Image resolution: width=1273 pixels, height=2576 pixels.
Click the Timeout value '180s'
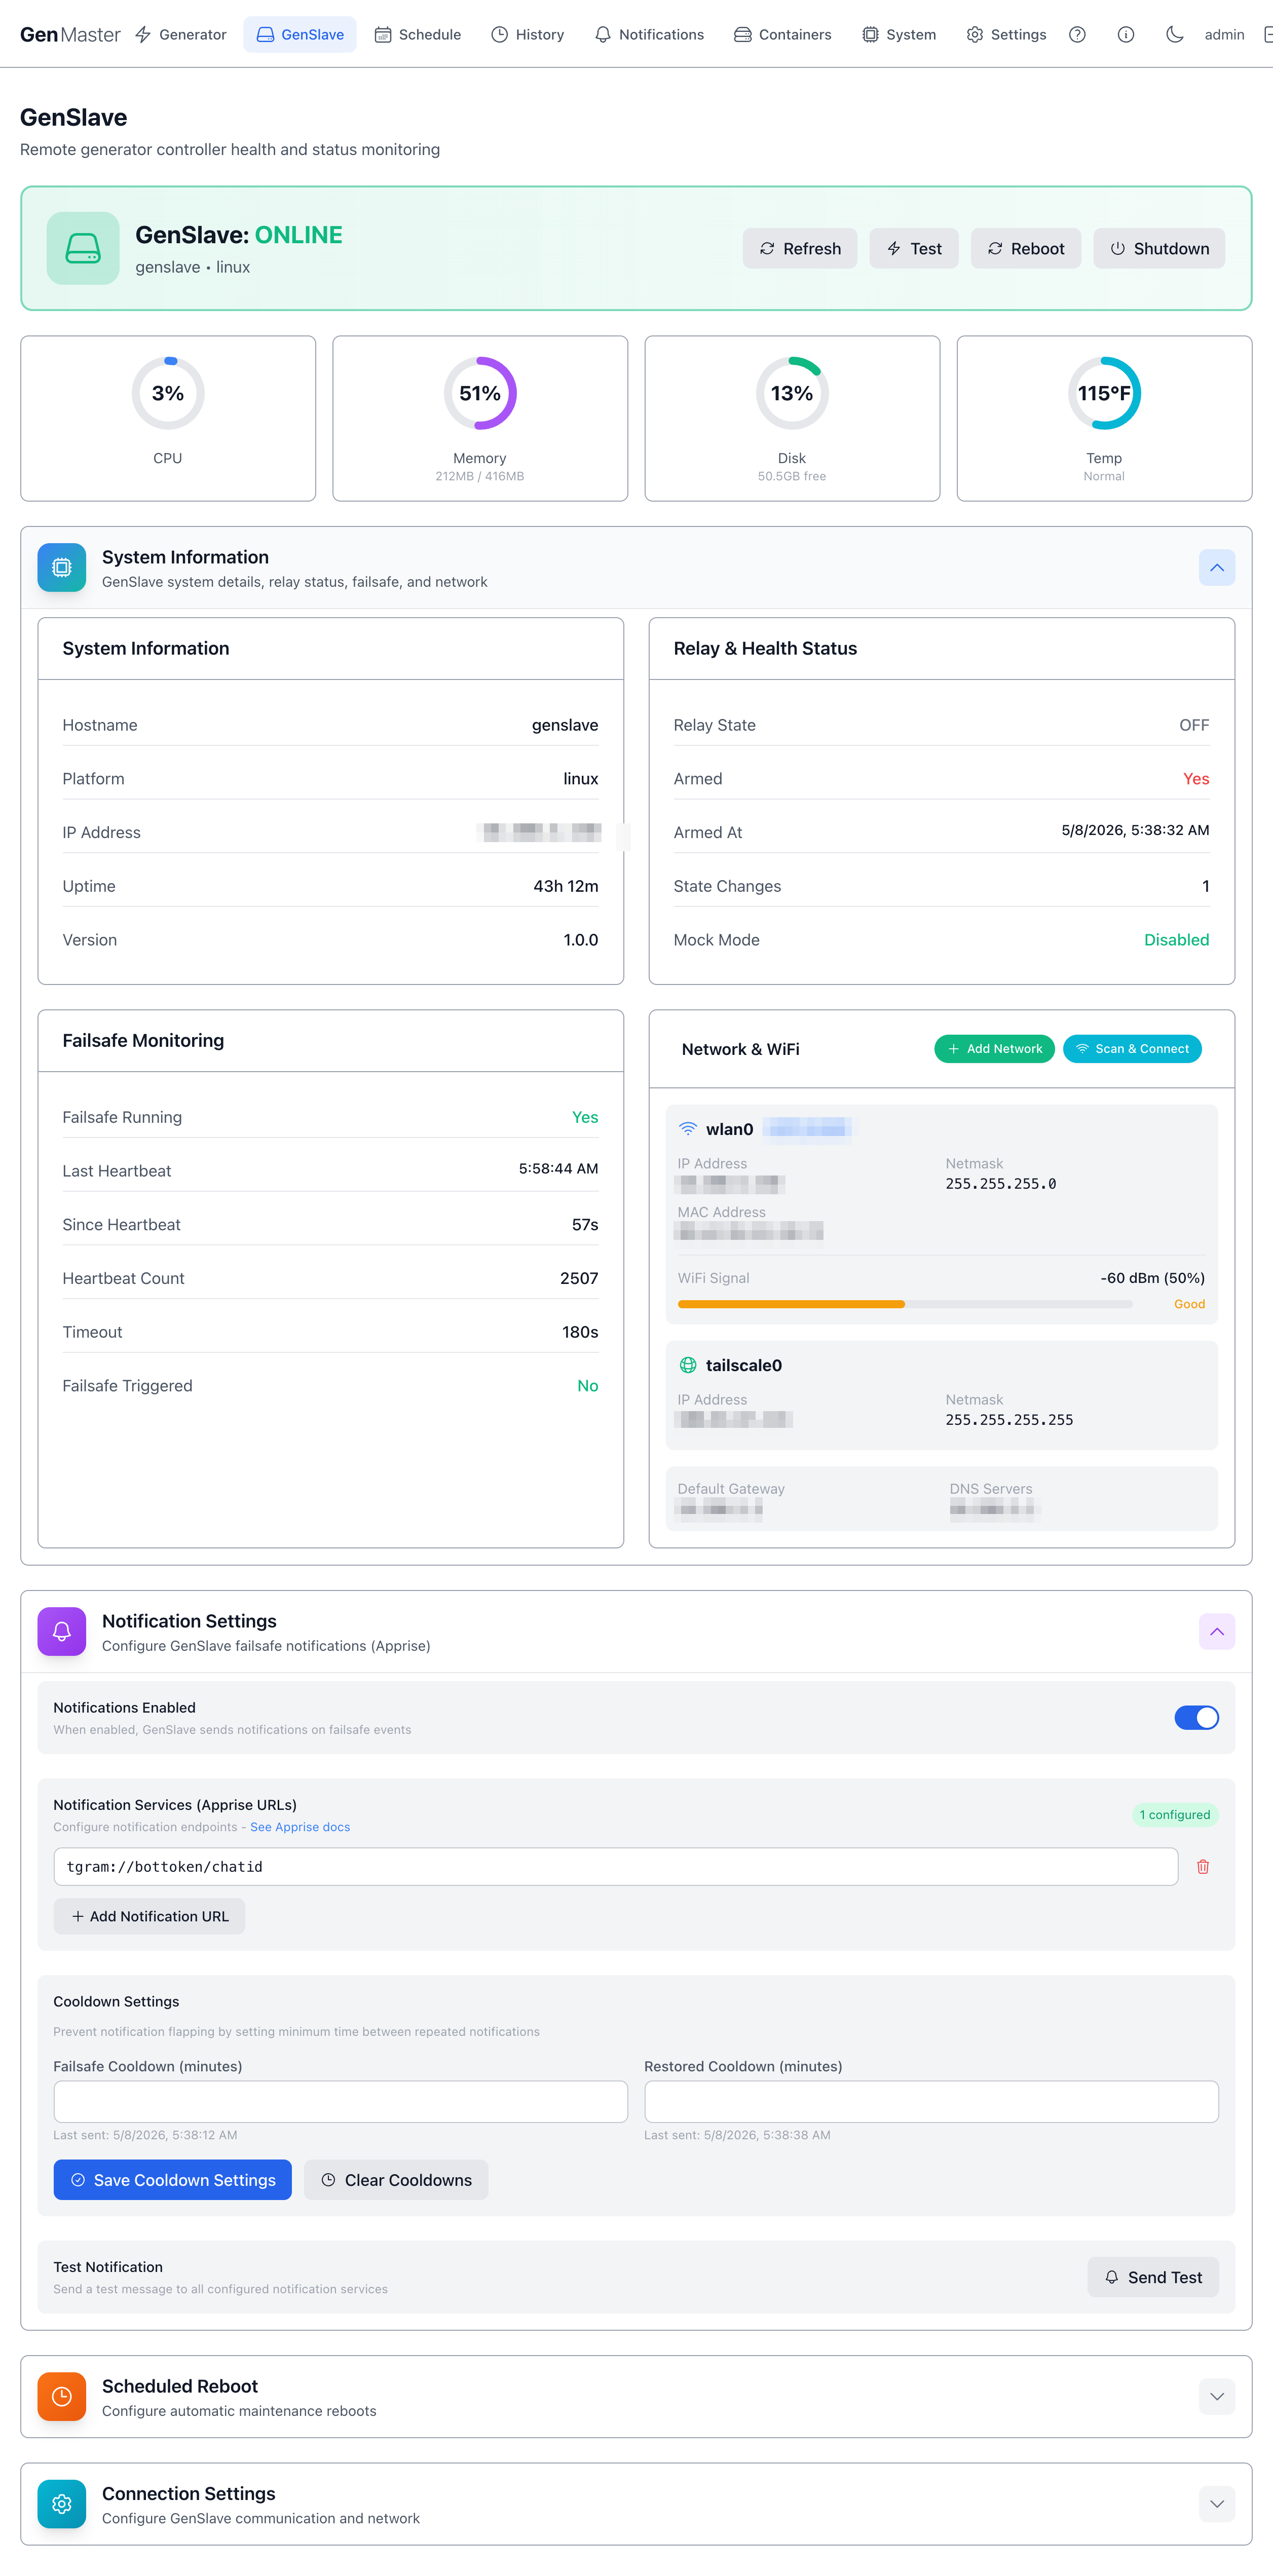pyautogui.click(x=580, y=1331)
